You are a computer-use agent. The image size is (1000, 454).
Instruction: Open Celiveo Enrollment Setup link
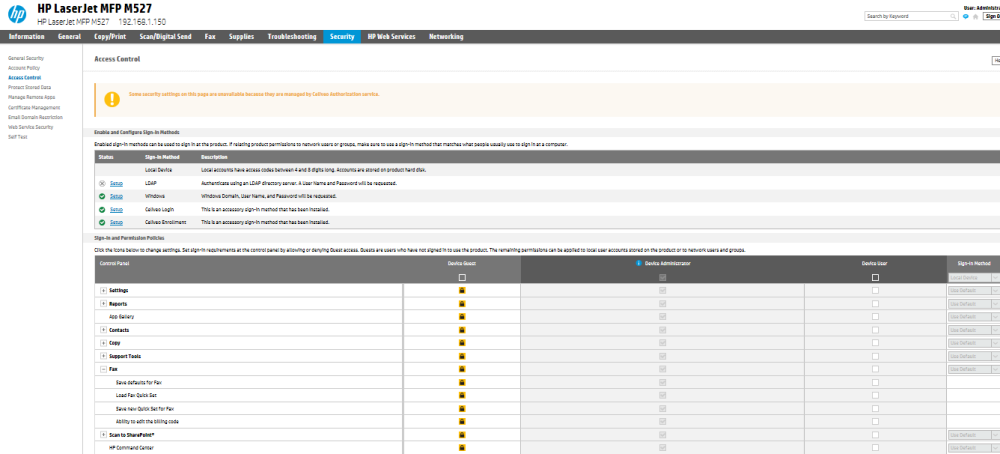116,223
